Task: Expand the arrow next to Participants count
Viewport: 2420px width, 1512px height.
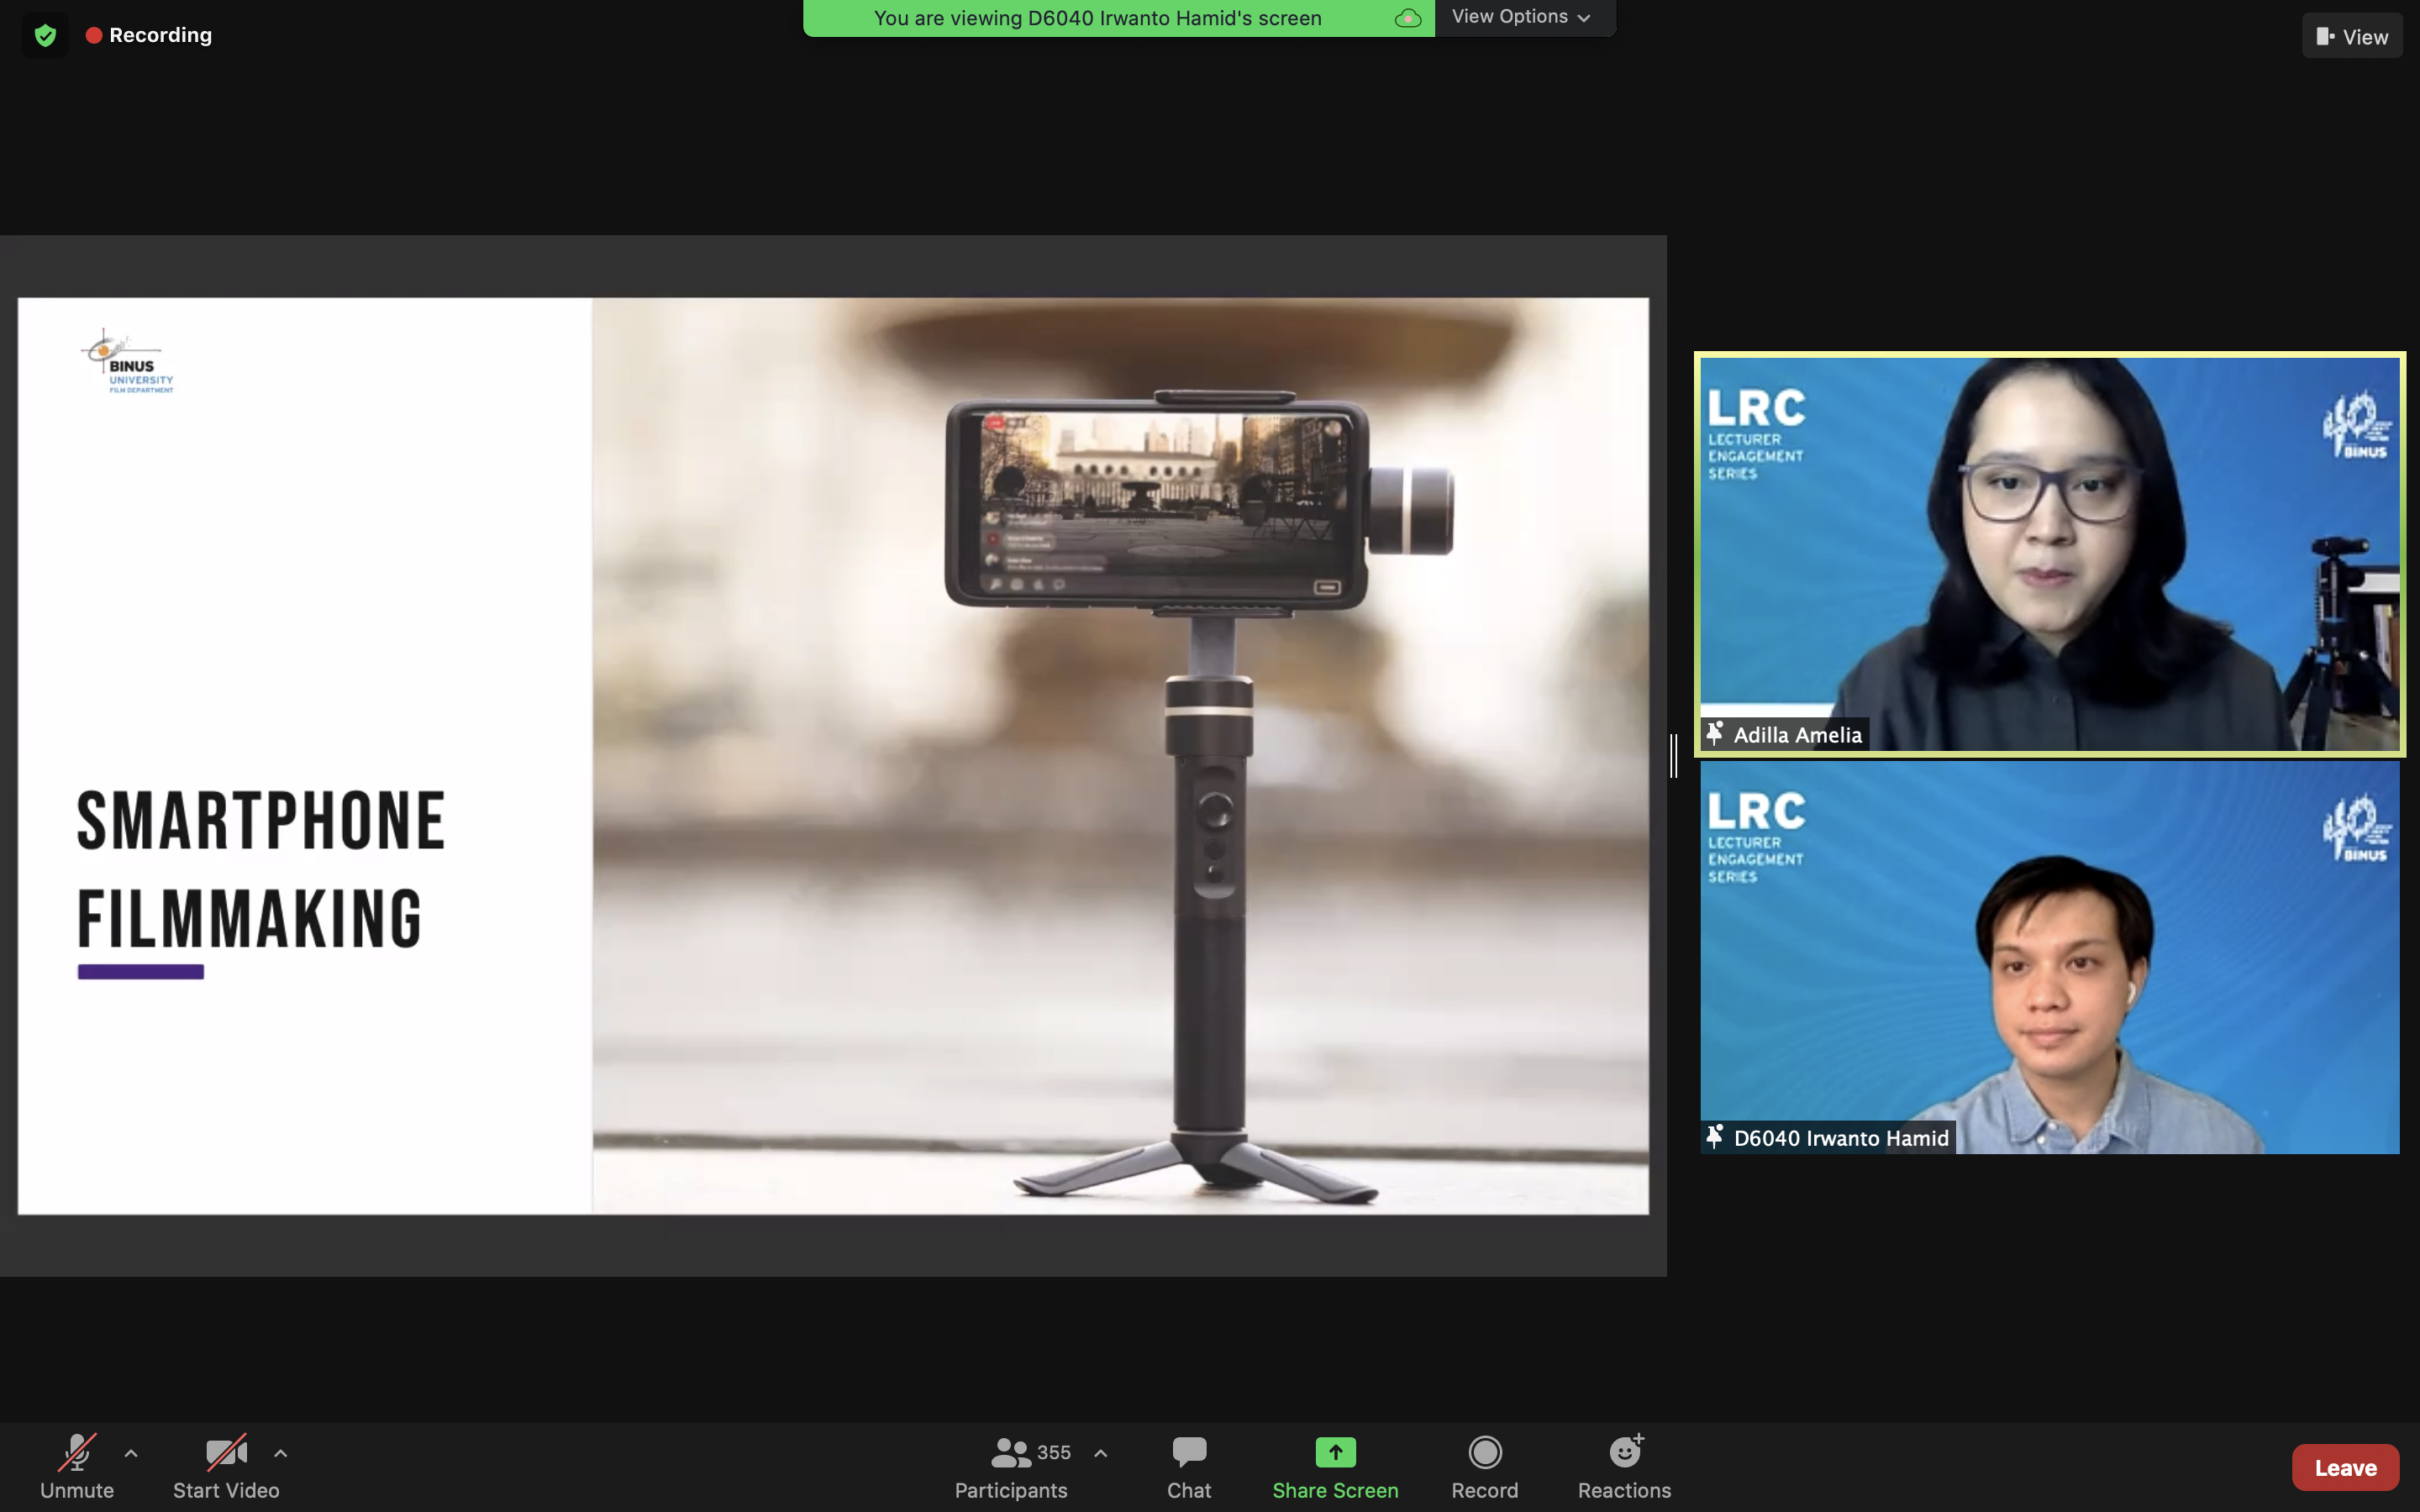Action: (1101, 1453)
